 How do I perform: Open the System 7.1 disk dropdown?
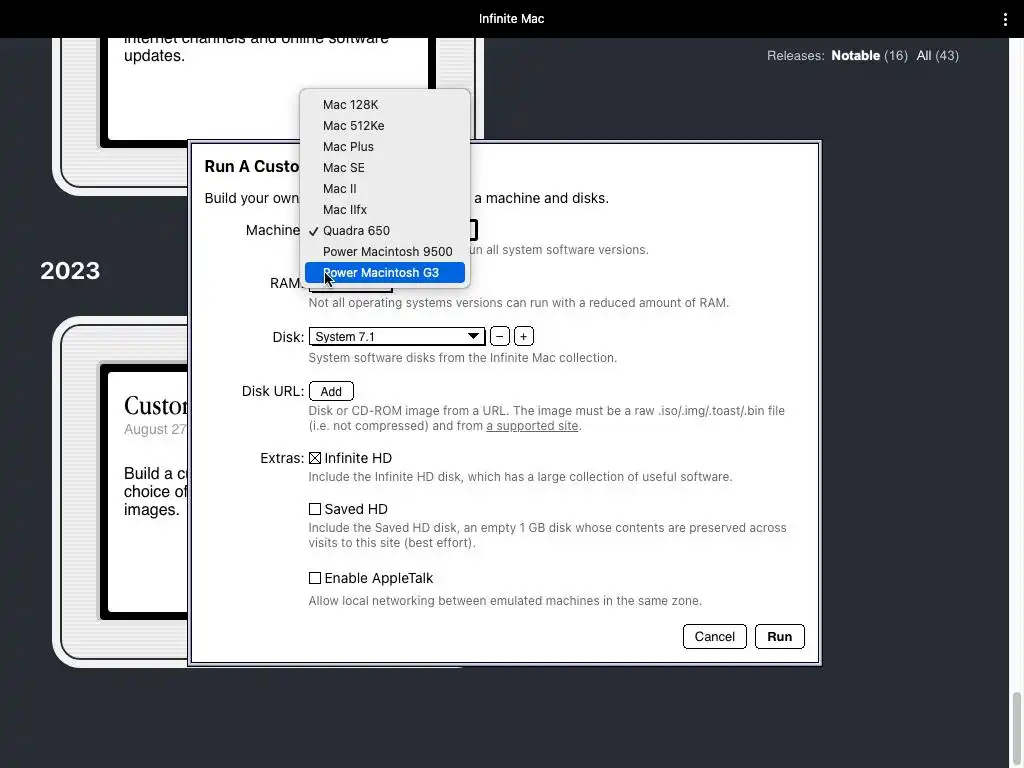(397, 336)
